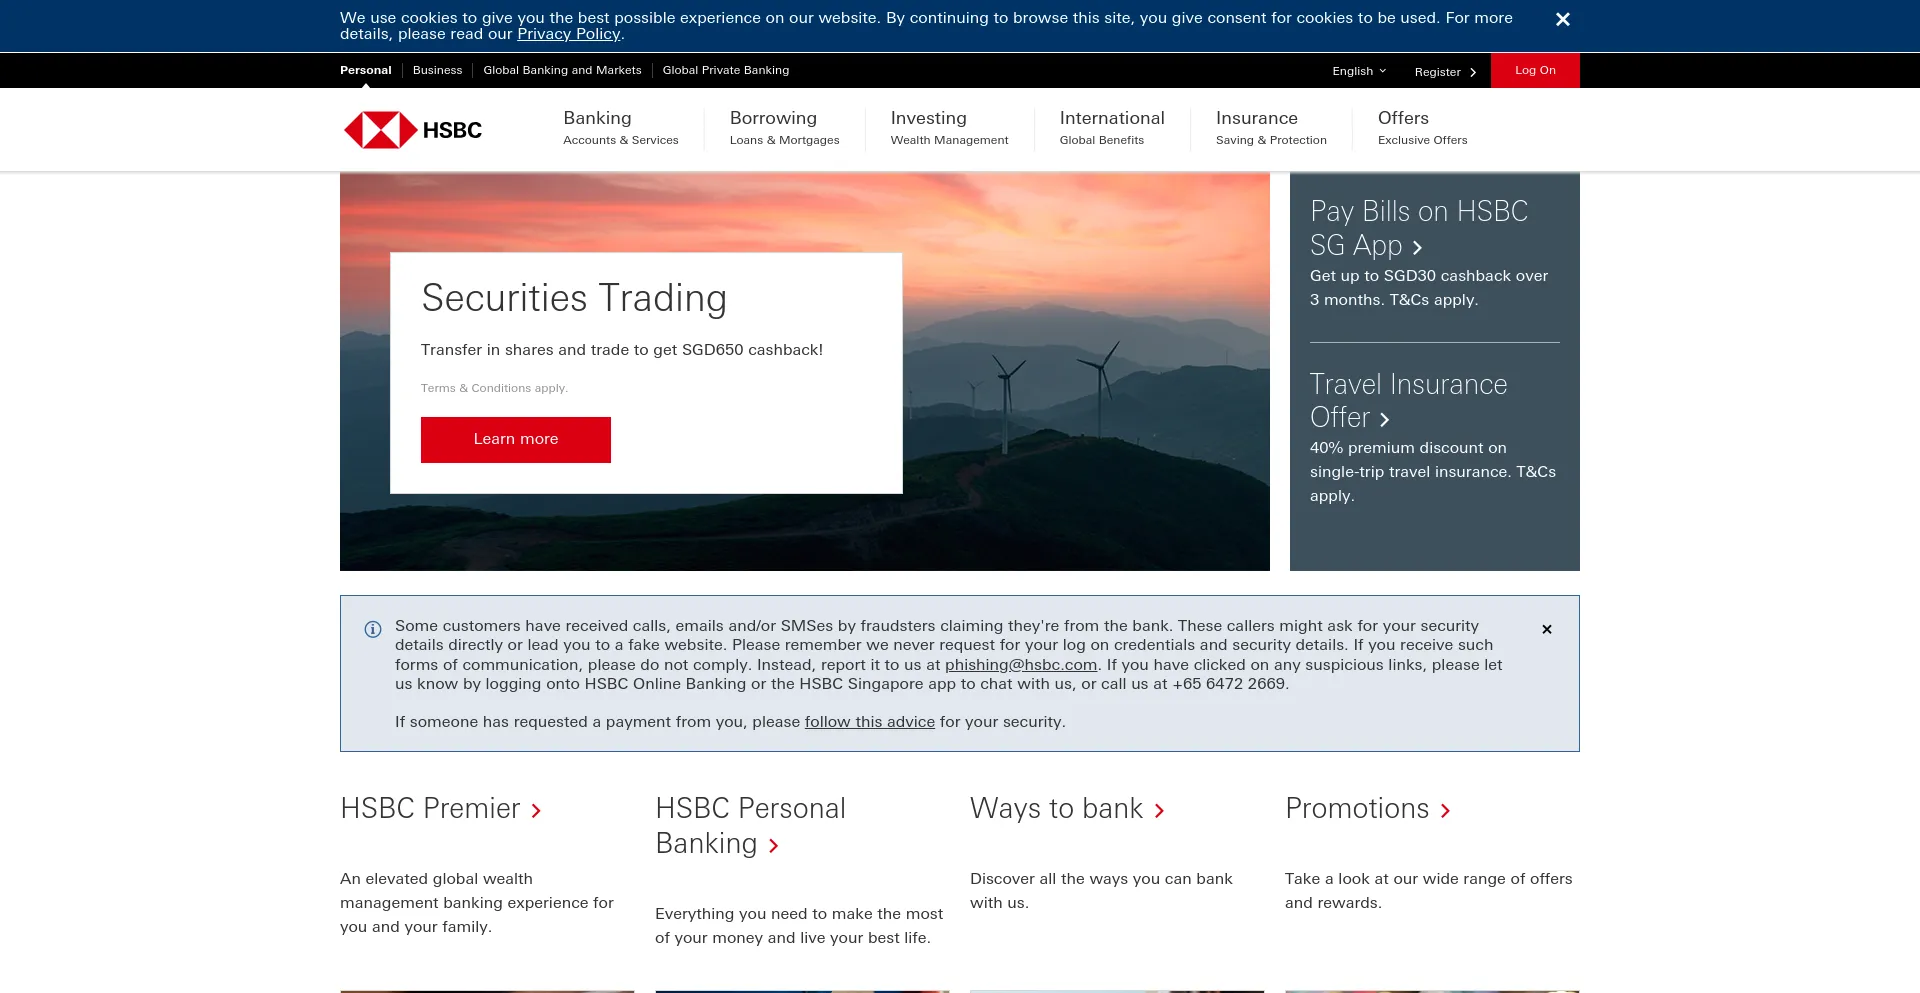Click 'Transfer in shares and trade' text
Image resolution: width=1920 pixels, height=993 pixels.
coord(622,350)
